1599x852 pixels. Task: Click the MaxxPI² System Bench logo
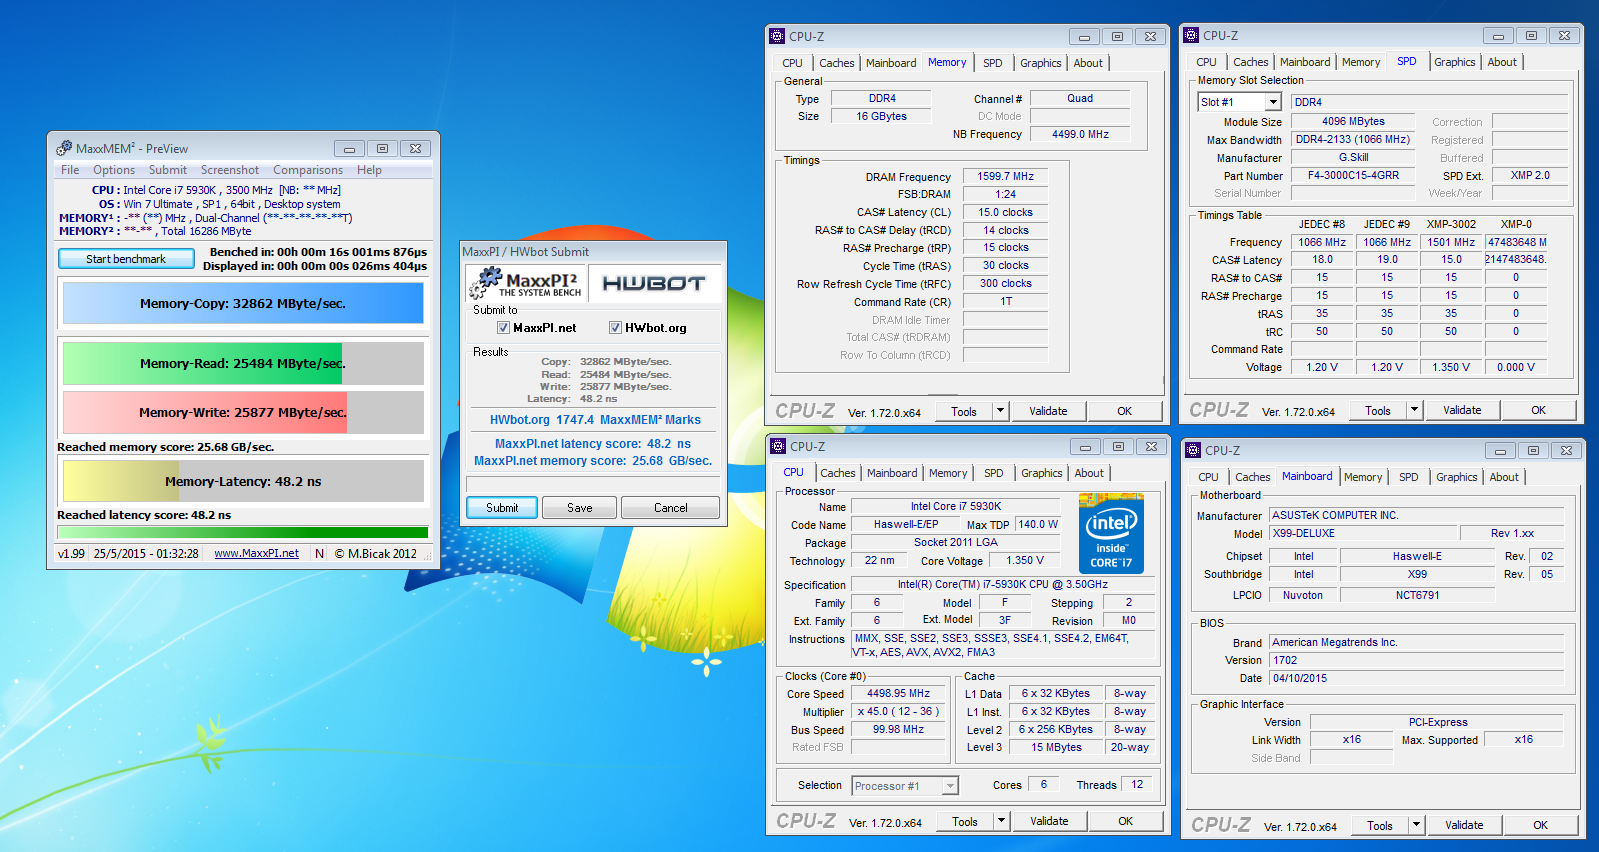coord(526,283)
